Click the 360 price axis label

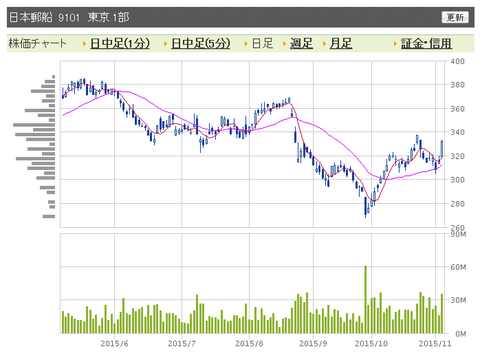pyautogui.click(x=457, y=109)
